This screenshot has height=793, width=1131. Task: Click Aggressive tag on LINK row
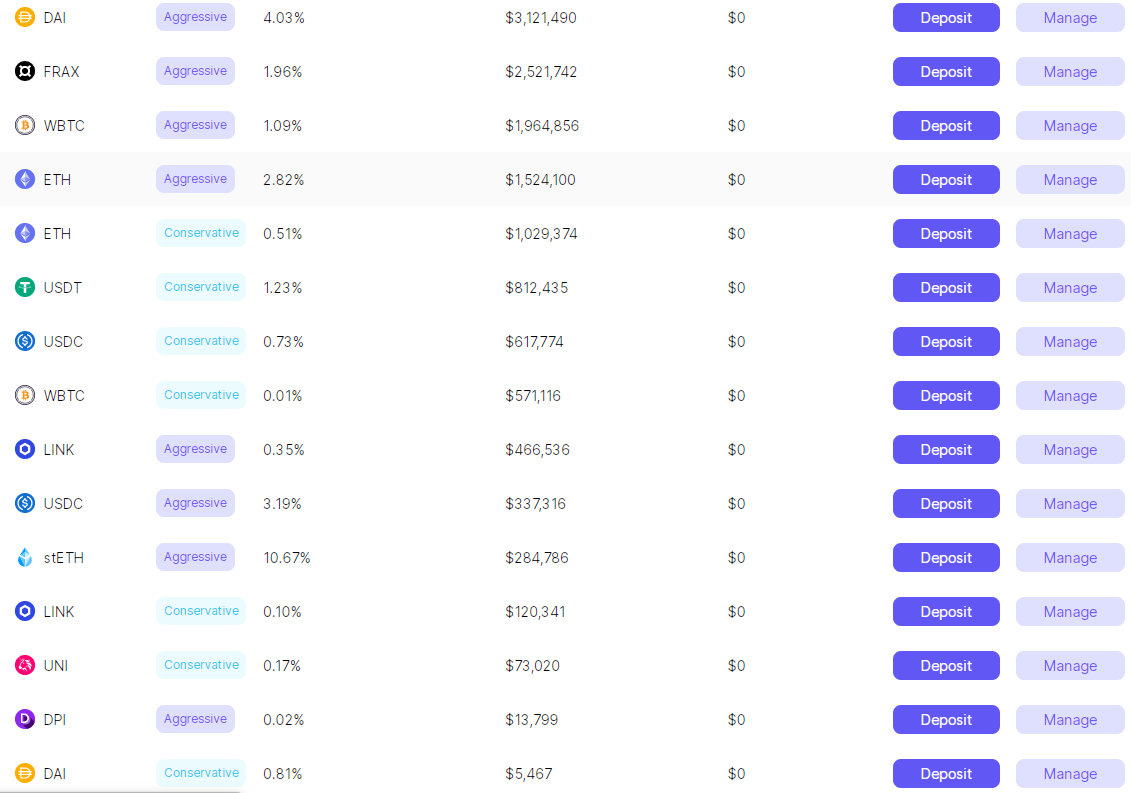195,449
